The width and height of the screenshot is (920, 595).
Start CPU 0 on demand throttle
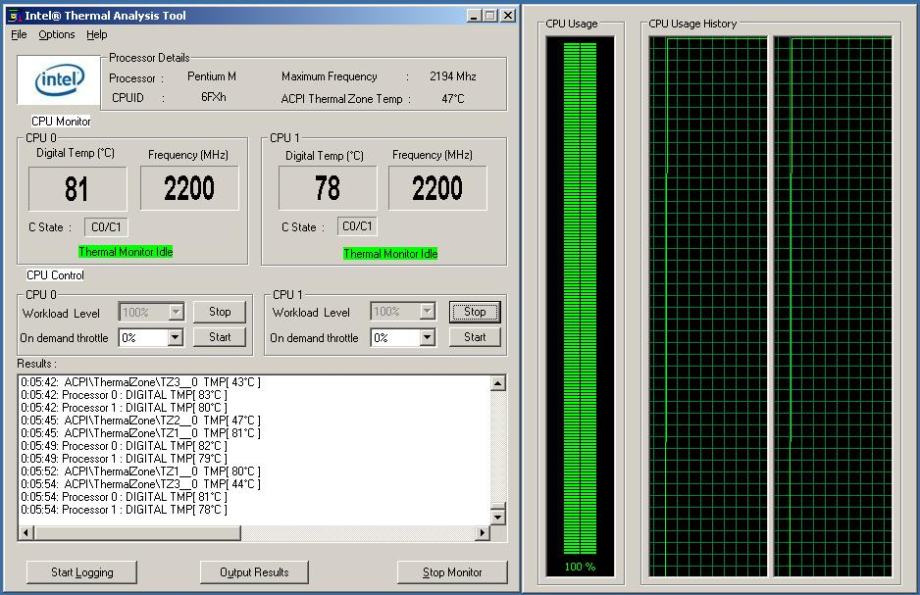pyautogui.click(x=219, y=337)
